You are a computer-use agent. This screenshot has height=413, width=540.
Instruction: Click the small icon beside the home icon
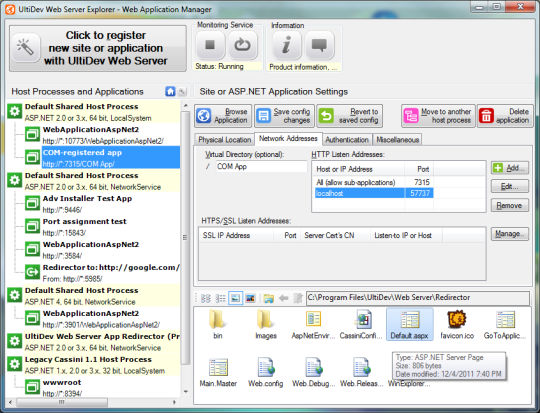(183, 92)
